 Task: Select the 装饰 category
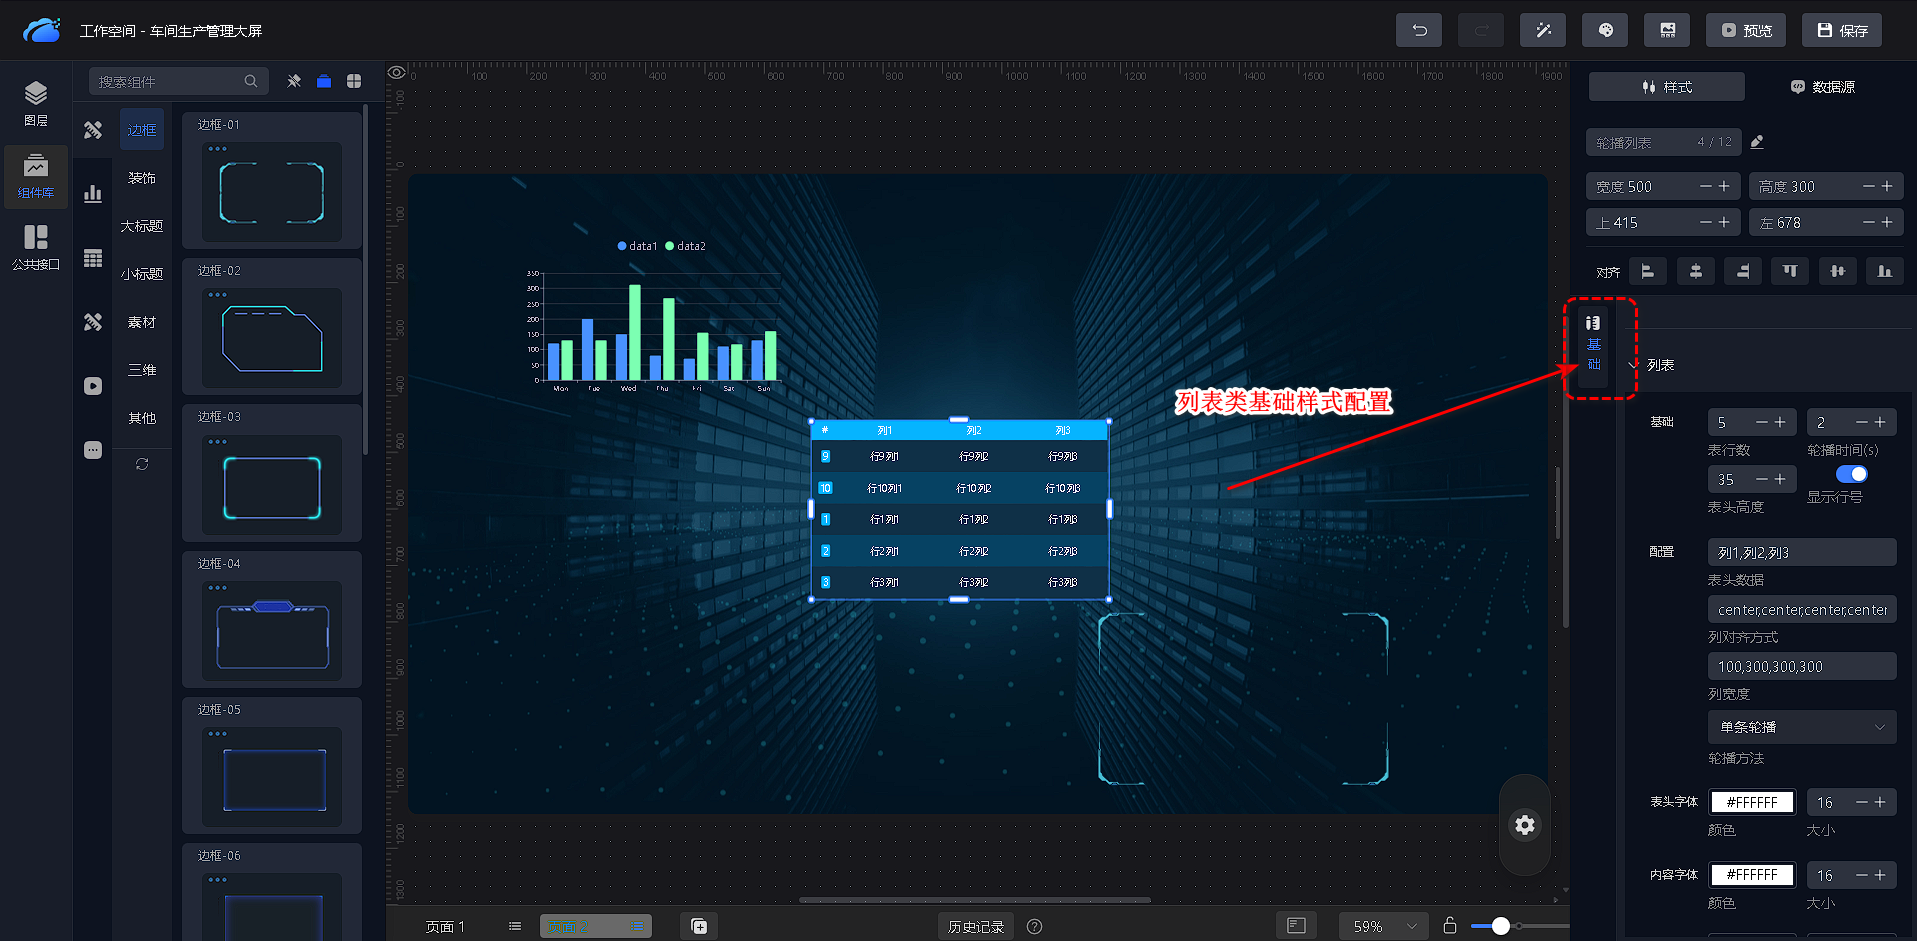pyautogui.click(x=142, y=178)
